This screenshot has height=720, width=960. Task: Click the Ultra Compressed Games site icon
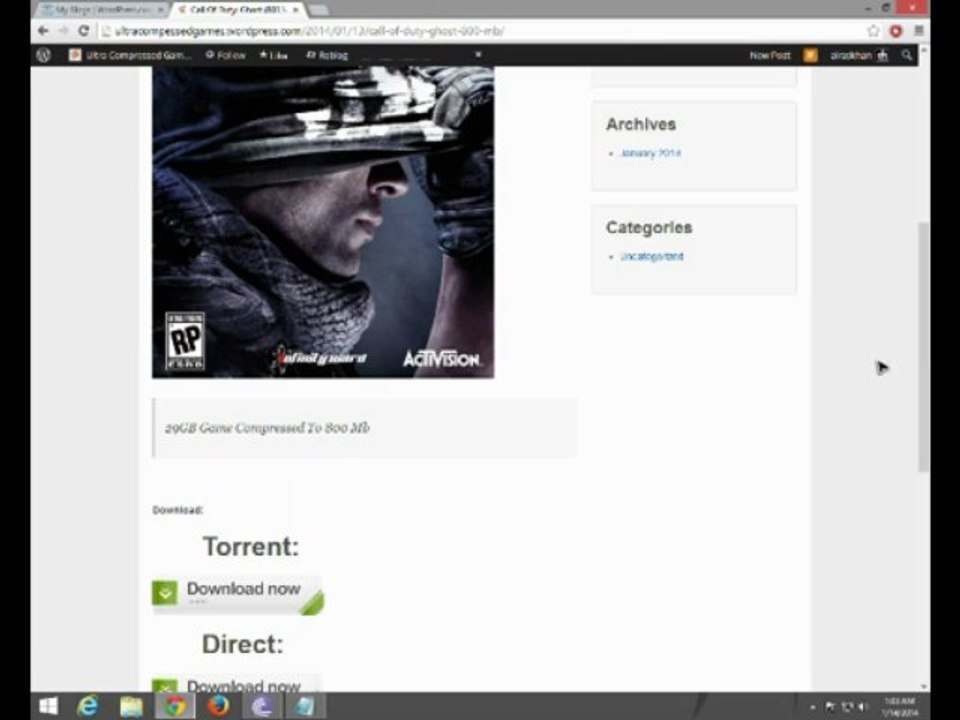coord(75,55)
